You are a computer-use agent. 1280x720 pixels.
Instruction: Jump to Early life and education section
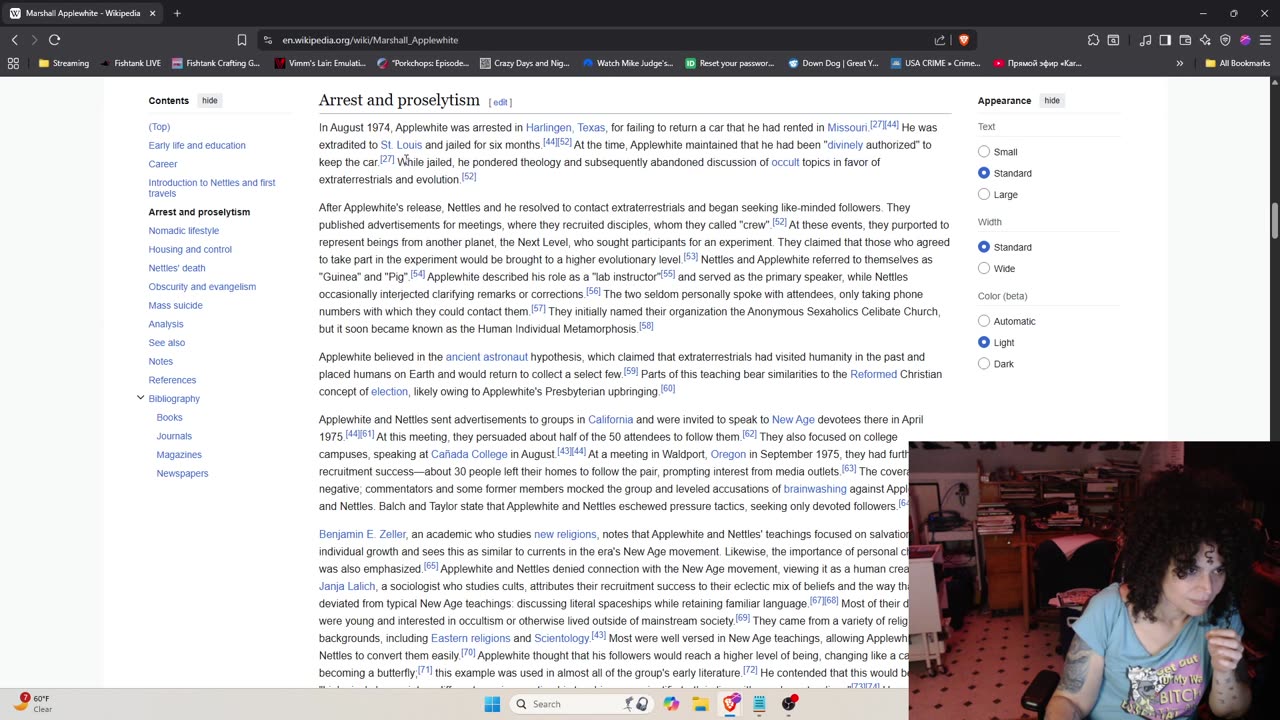197,145
